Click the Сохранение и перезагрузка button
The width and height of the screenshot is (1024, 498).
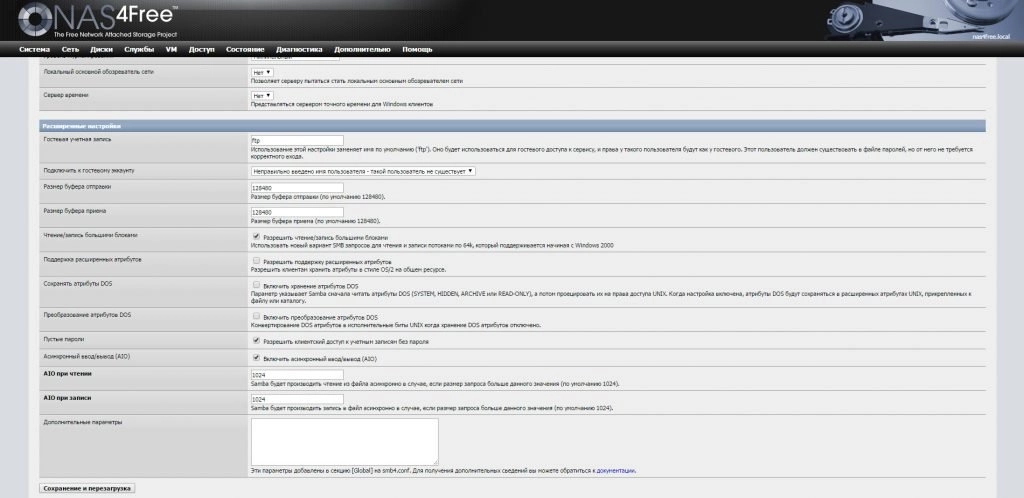pos(86,488)
